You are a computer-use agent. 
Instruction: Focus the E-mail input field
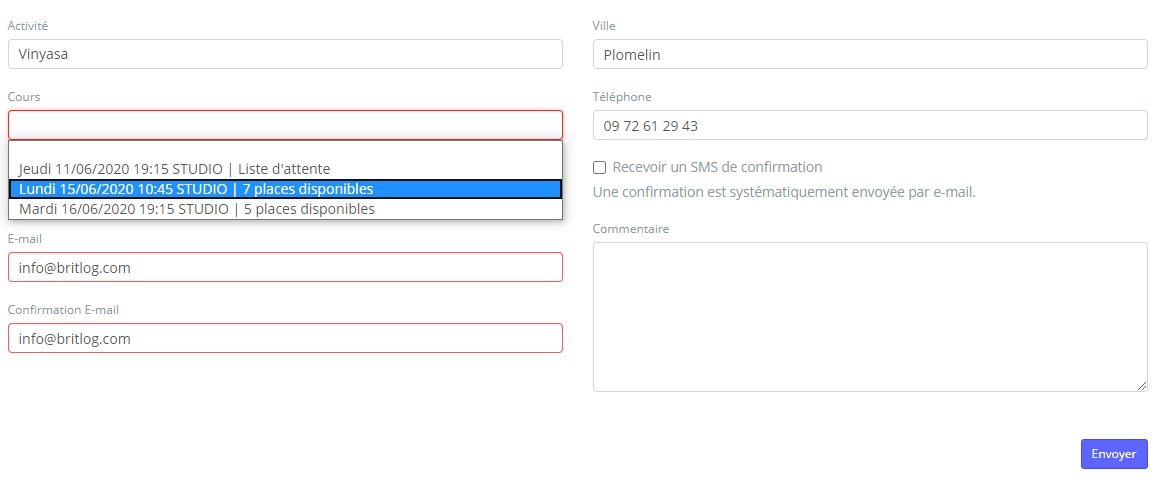(285, 267)
